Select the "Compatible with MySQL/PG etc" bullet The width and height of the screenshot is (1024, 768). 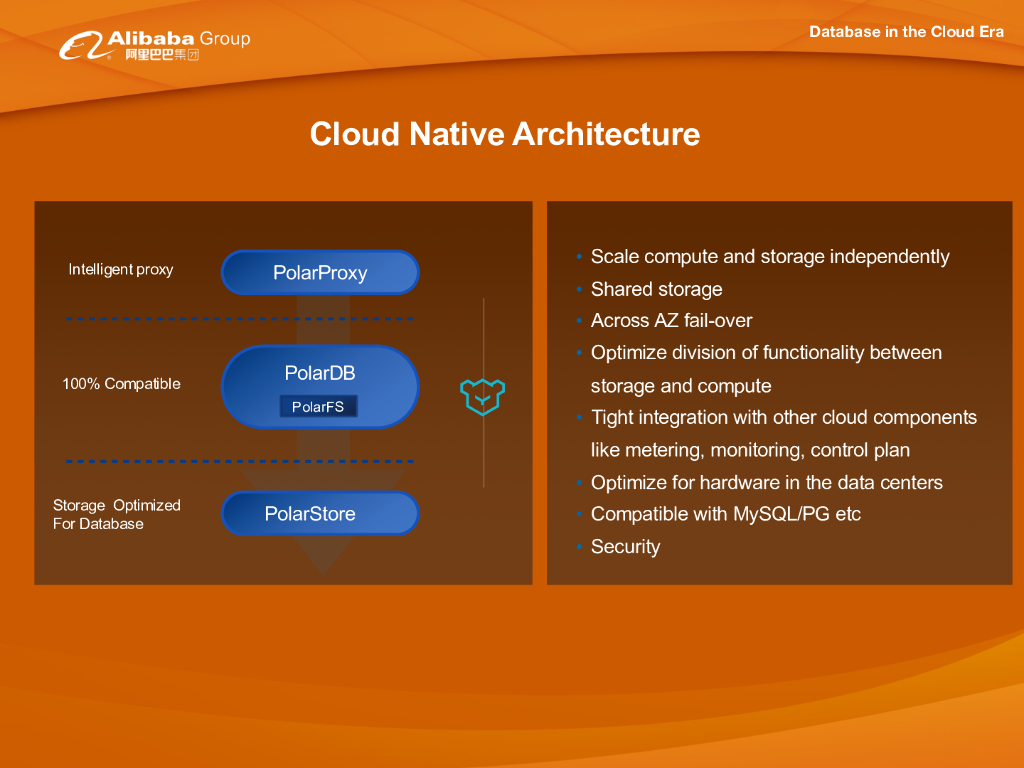[x=725, y=515]
